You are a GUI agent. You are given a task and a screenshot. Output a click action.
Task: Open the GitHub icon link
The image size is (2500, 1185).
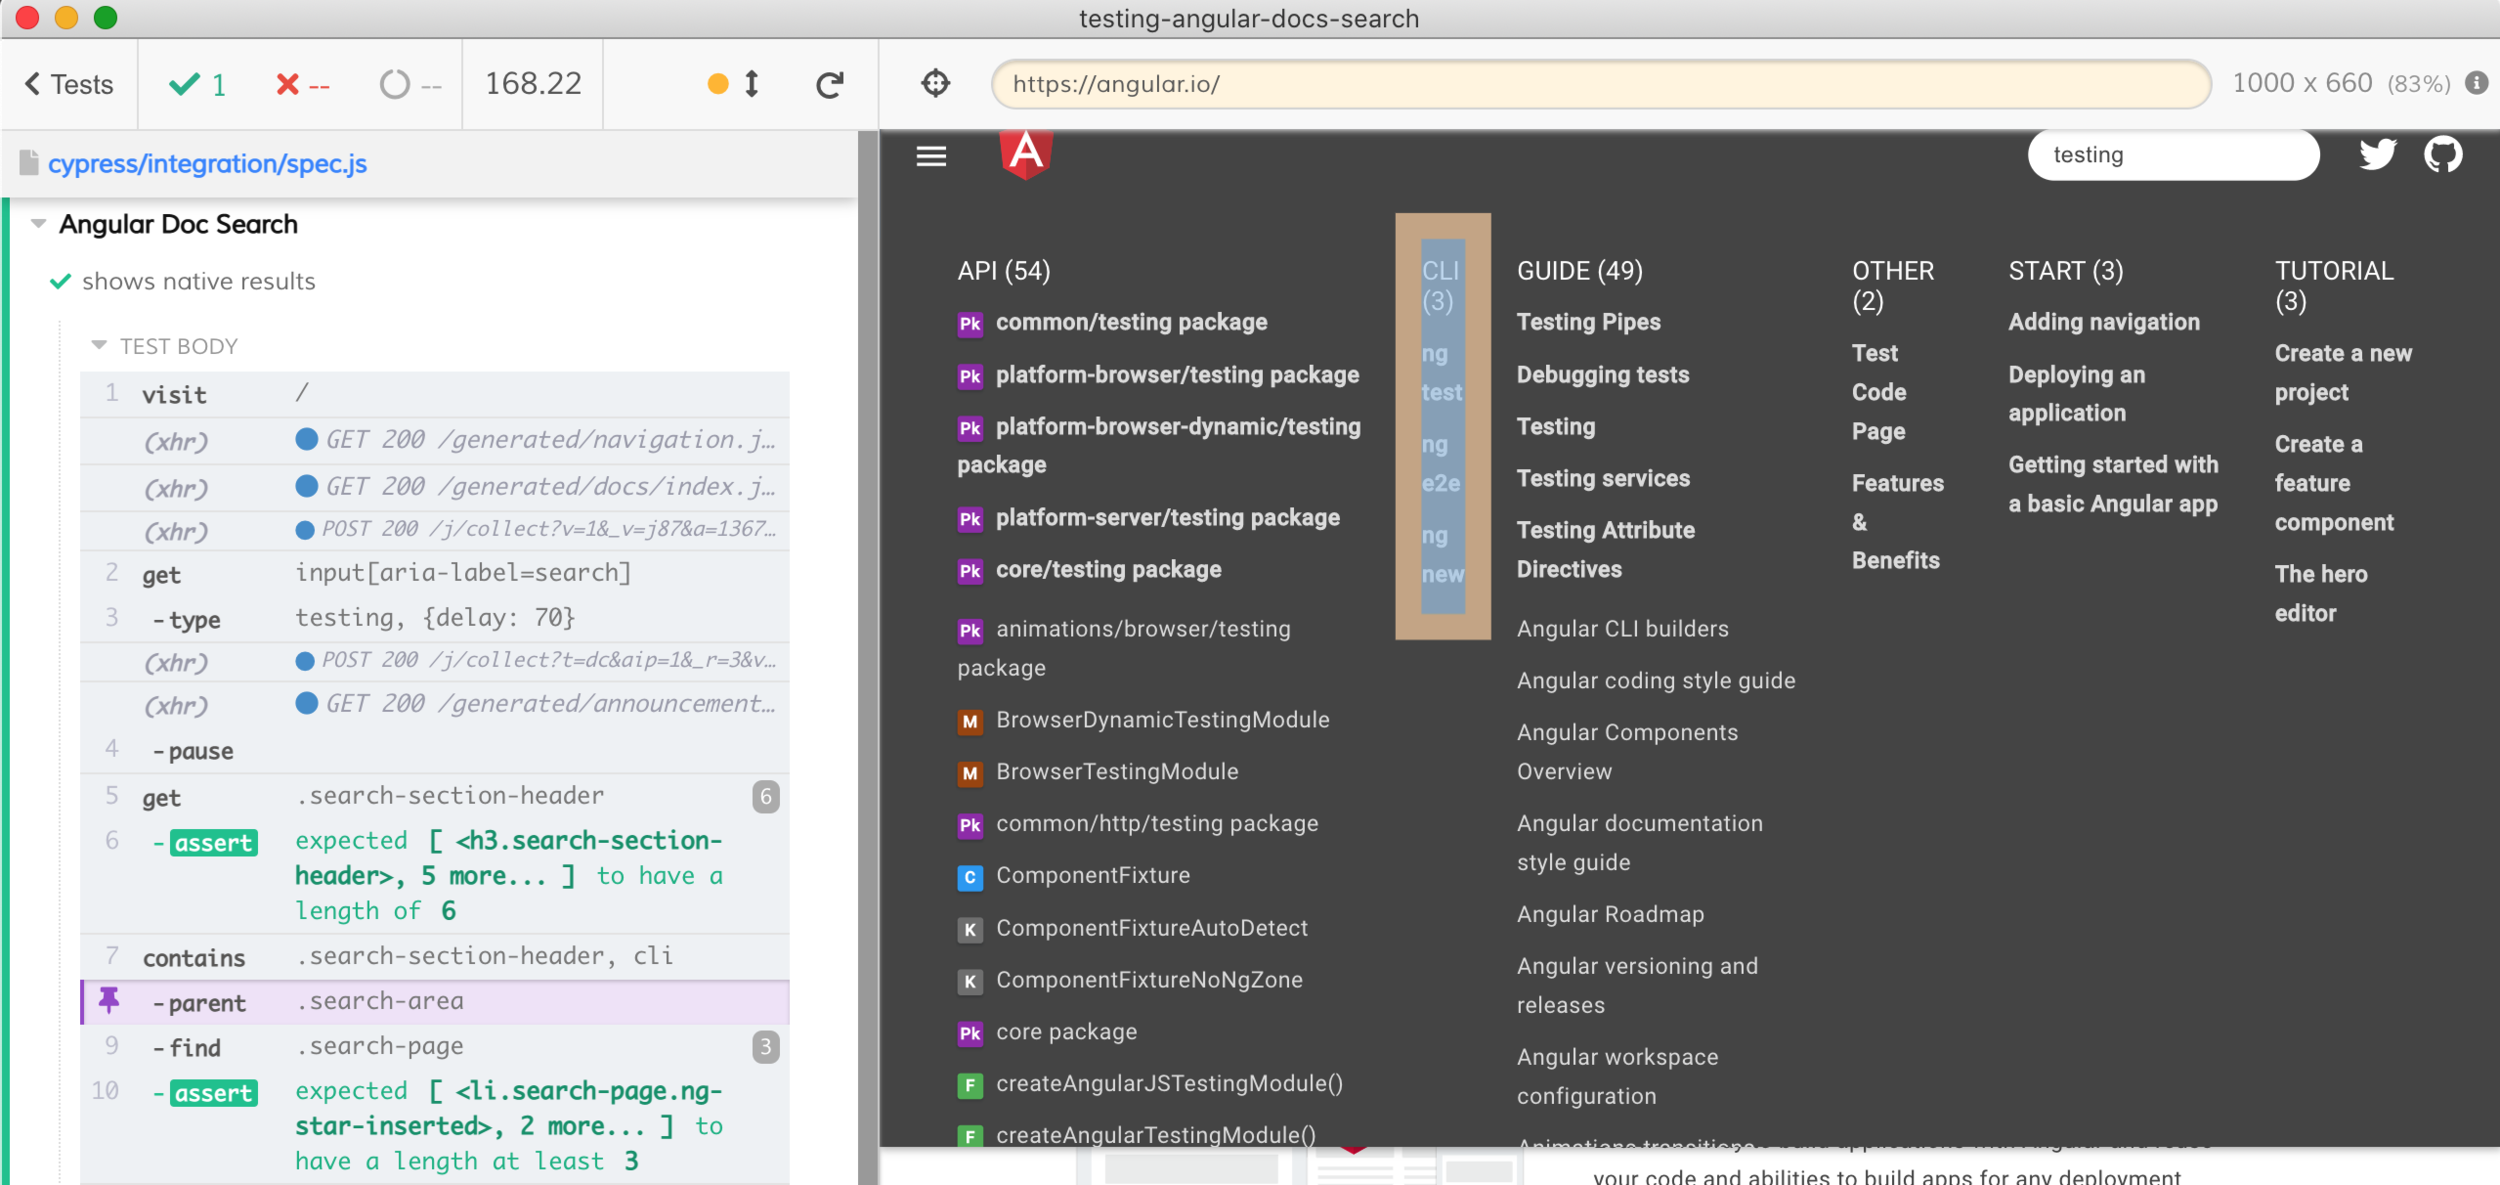[2443, 154]
